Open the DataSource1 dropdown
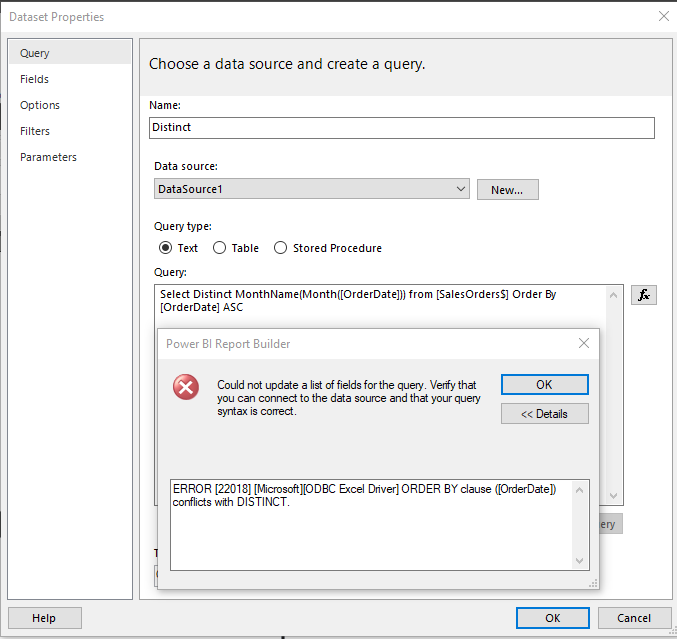677x639 pixels. (x=312, y=189)
